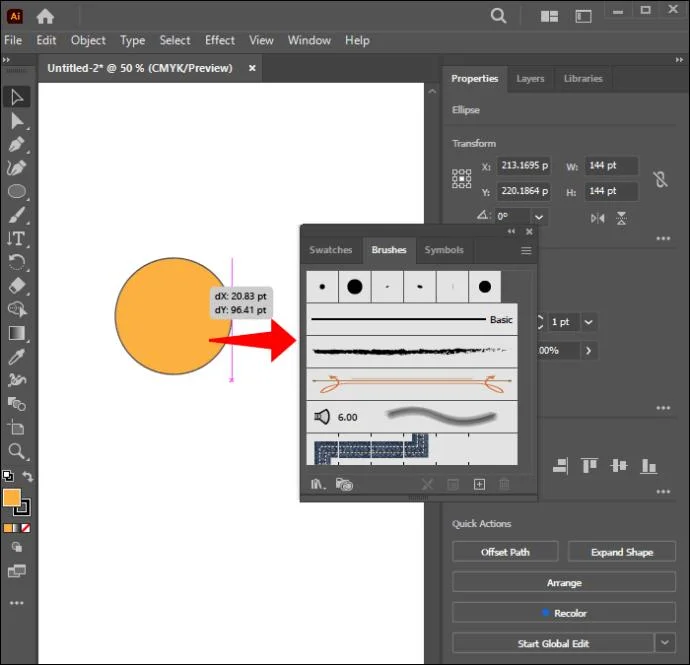The image size is (690, 665).
Task: Switch to the Symbols tab
Action: pyautogui.click(x=444, y=250)
